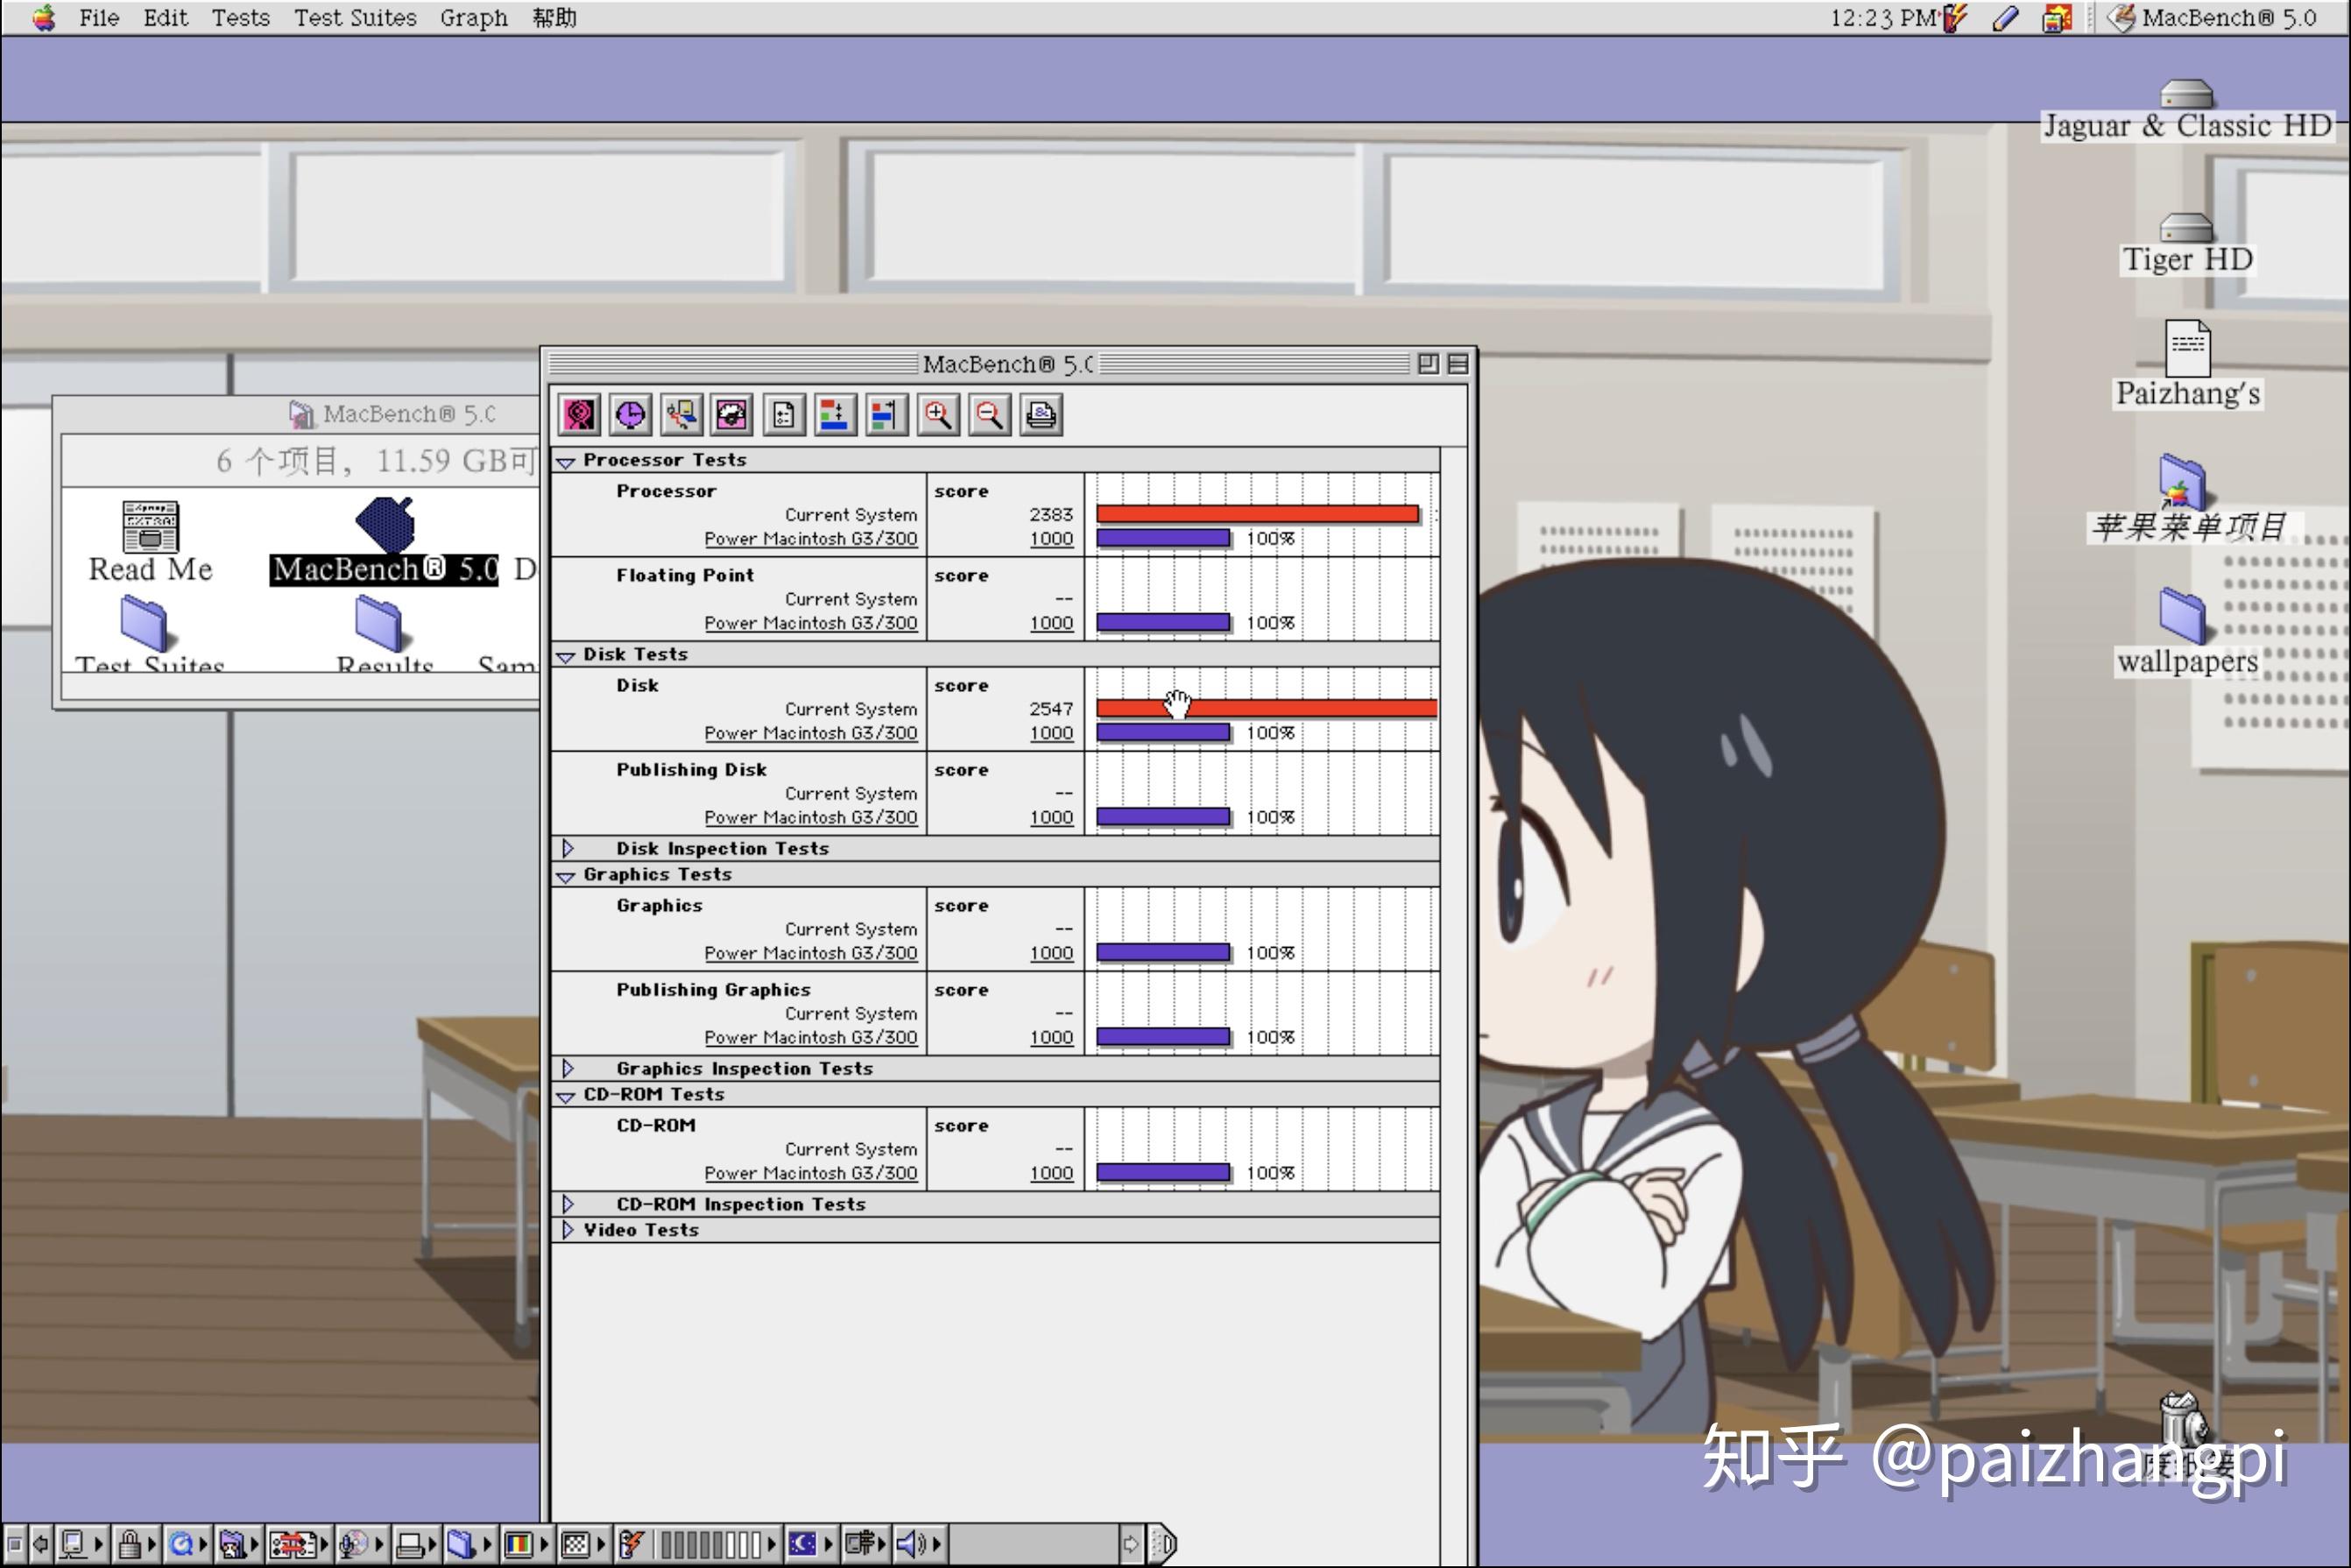Expand the Disk Inspection Tests section
Screen dimensions: 2351x1568
tap(567, 848)
